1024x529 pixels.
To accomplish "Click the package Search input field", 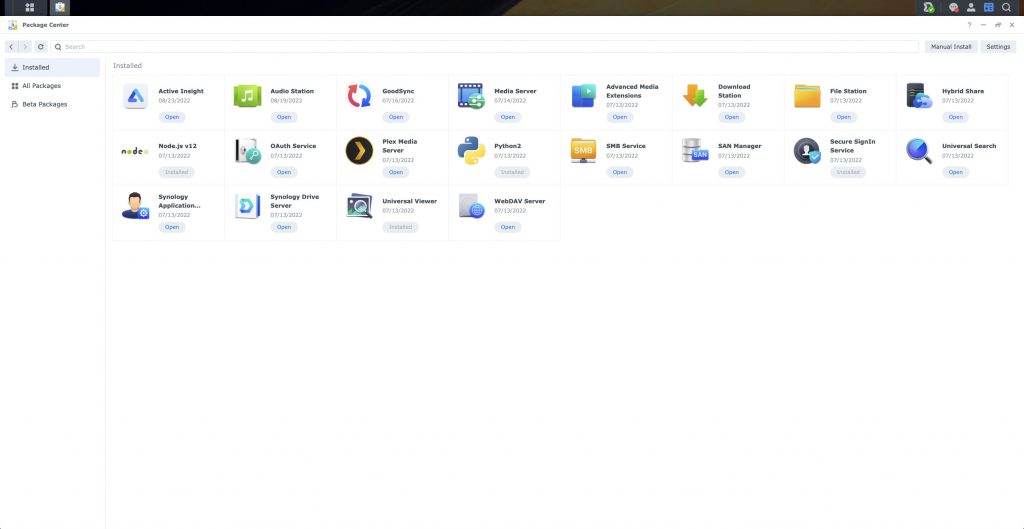I will (x=485, y=47).
